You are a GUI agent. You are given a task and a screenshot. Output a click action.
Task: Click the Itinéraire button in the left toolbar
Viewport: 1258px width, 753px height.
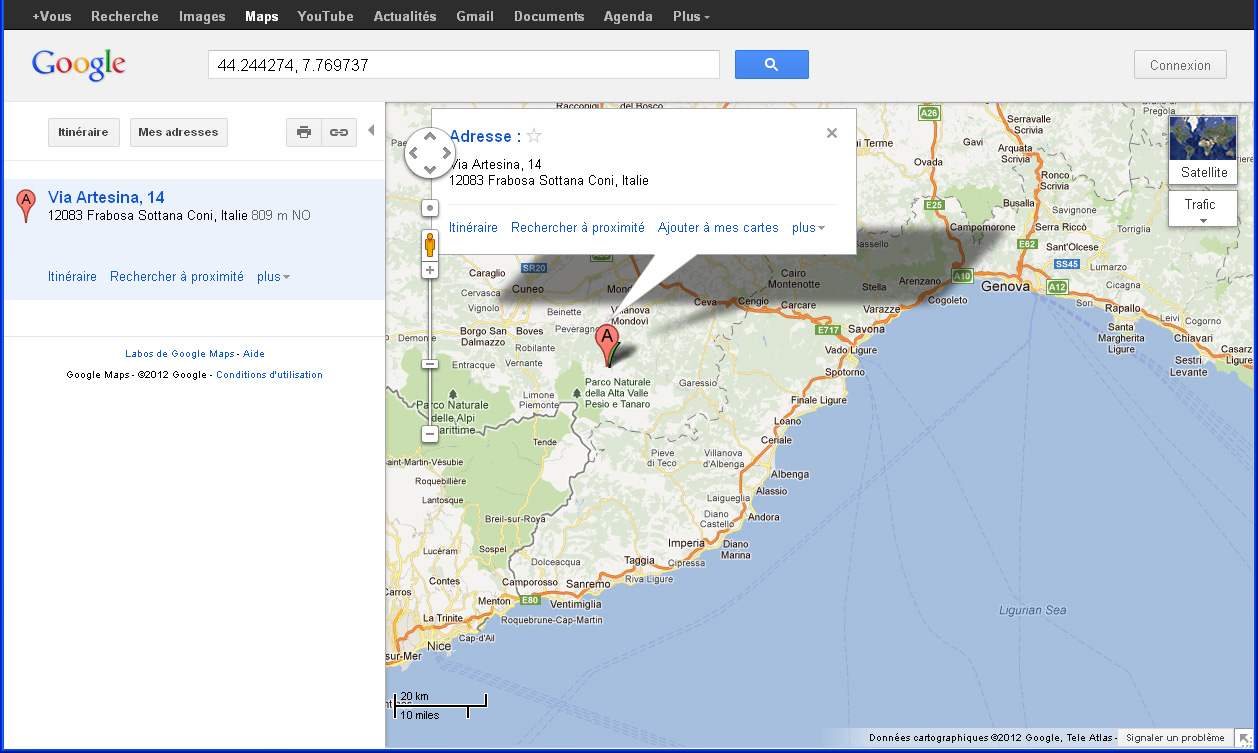click(x=84, y=132)
